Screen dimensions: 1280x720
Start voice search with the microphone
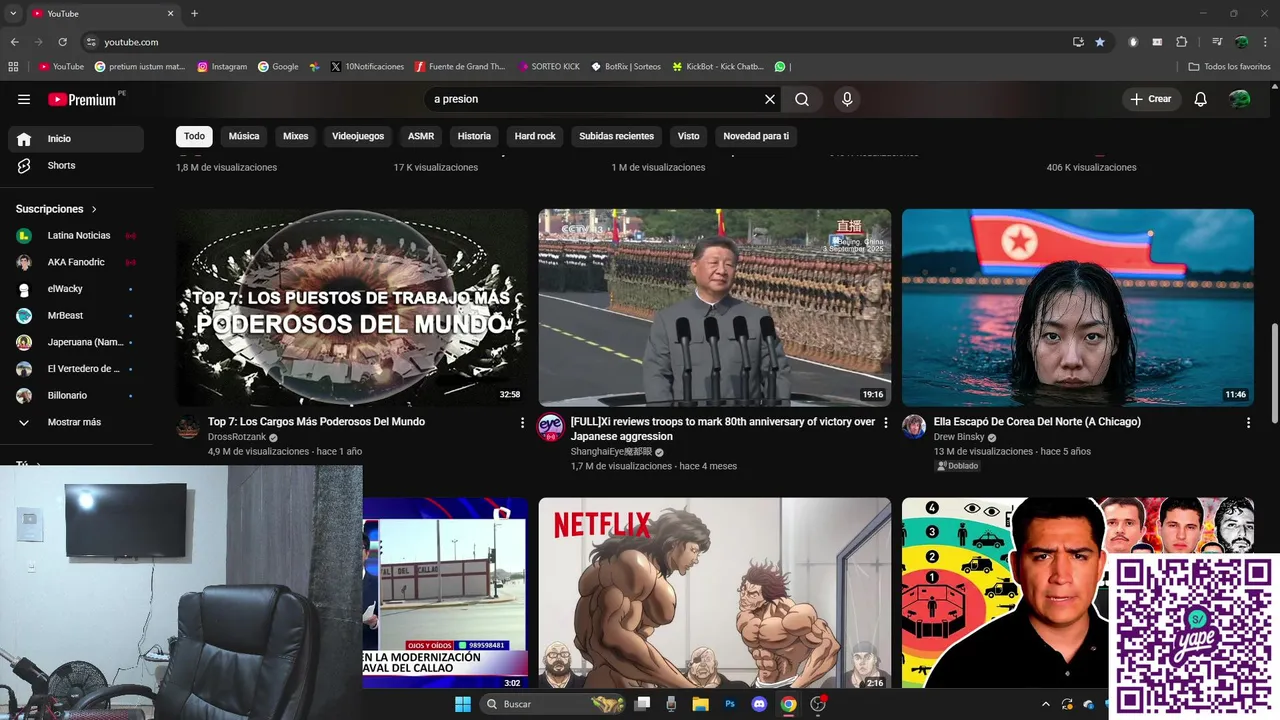coord(847,99)
